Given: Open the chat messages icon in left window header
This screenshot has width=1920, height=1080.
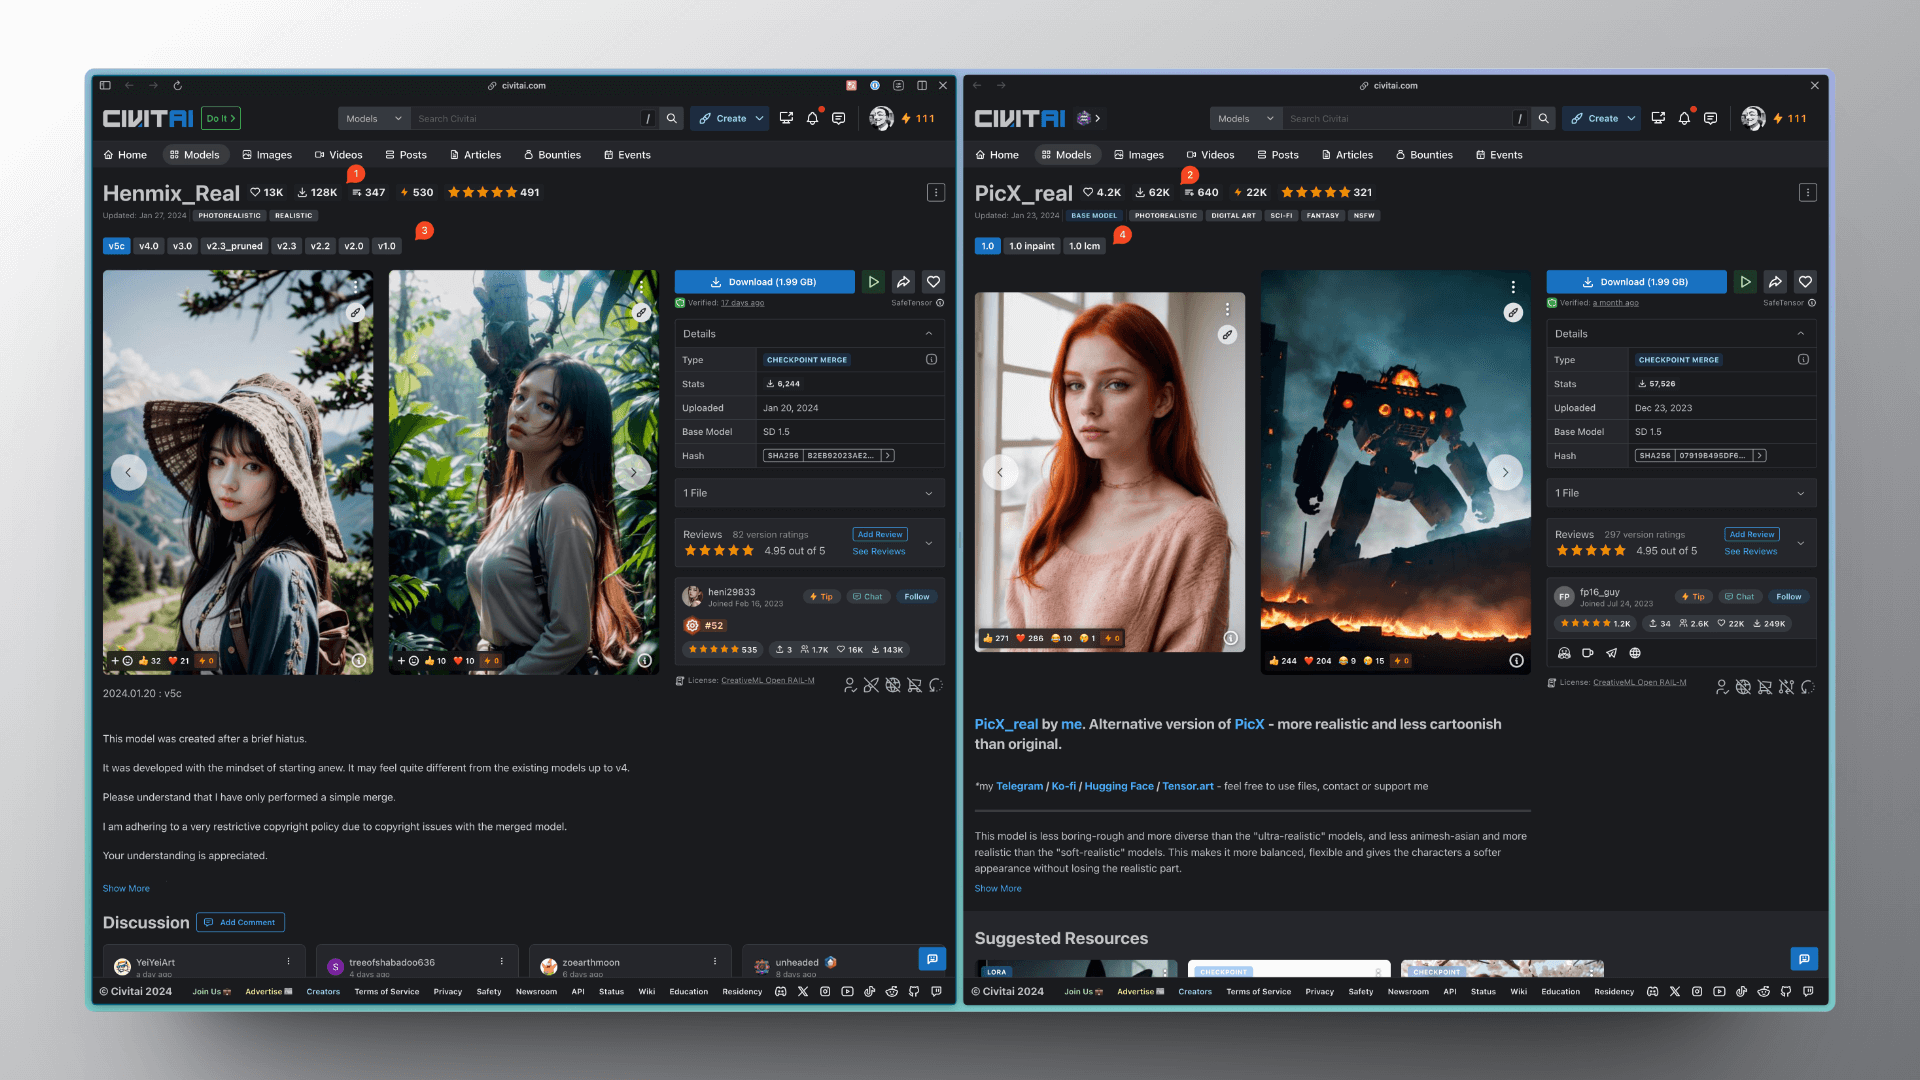Looking at the screenshot, I should pyautogui.click(x=839, y=118).
